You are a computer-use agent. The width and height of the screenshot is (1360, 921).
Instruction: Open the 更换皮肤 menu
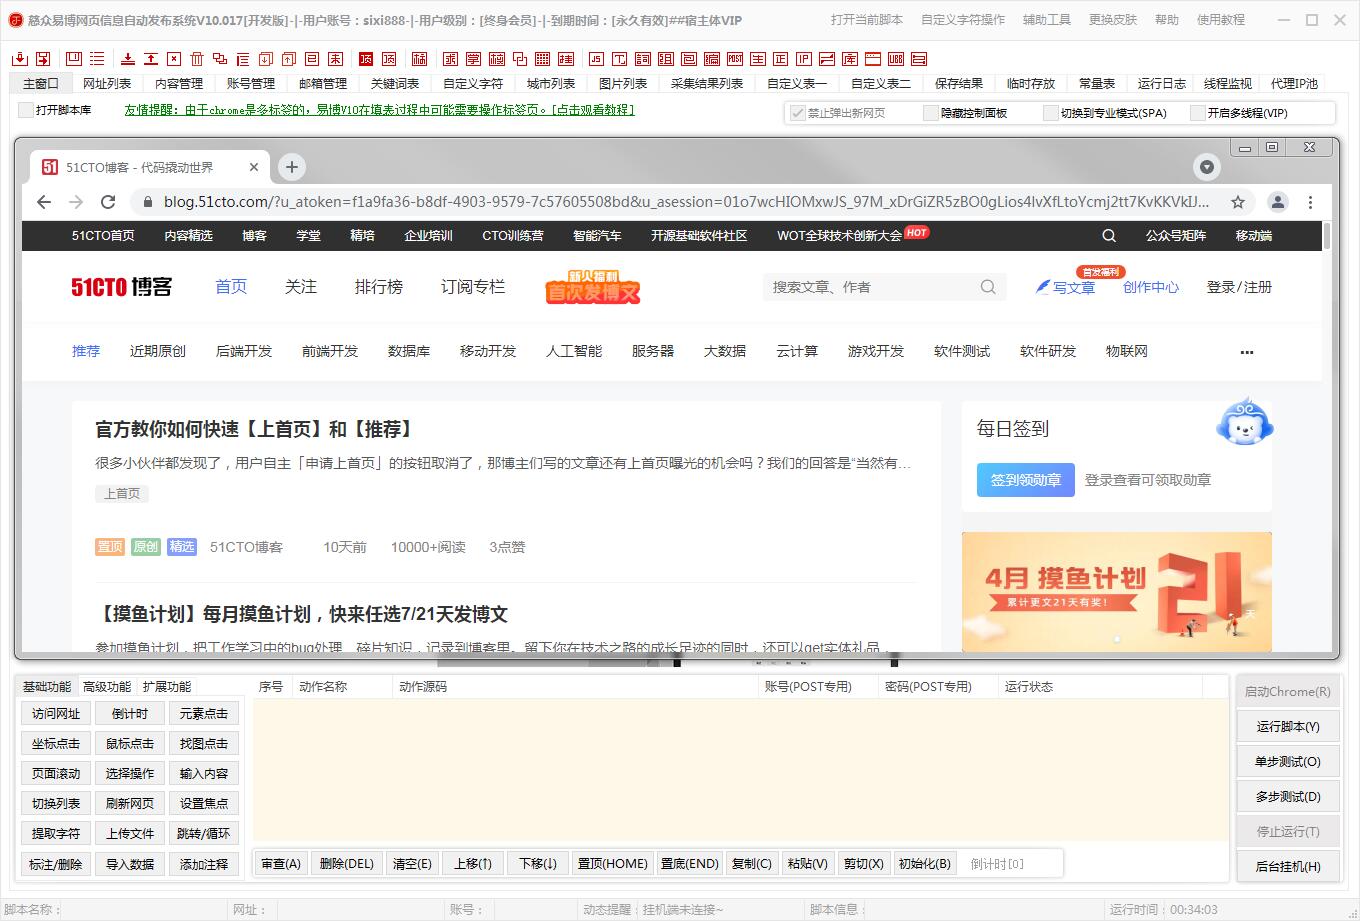pos(1113,20)
